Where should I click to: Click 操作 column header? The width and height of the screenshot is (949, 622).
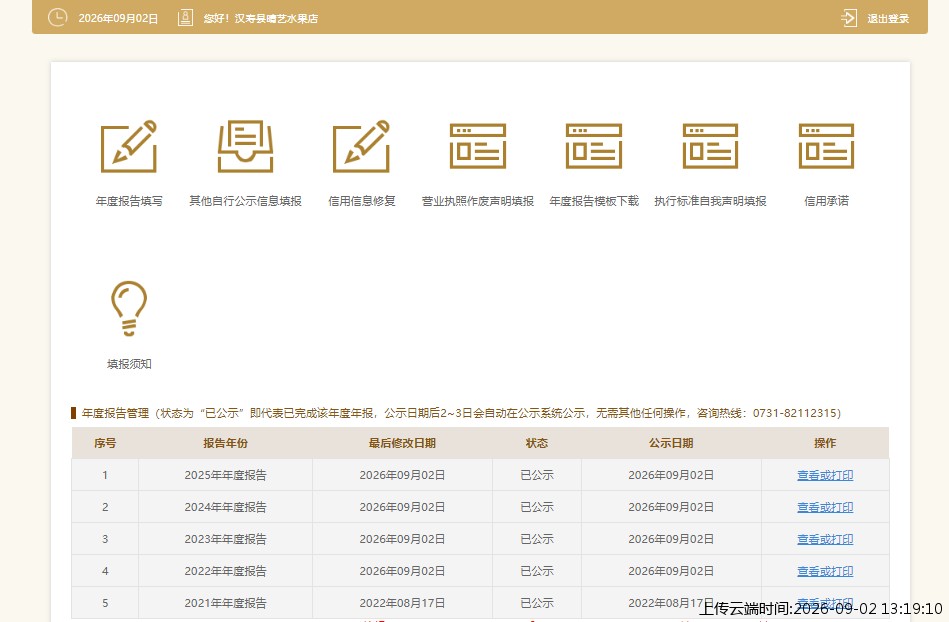pyautogui.click(x=825, y=443)
